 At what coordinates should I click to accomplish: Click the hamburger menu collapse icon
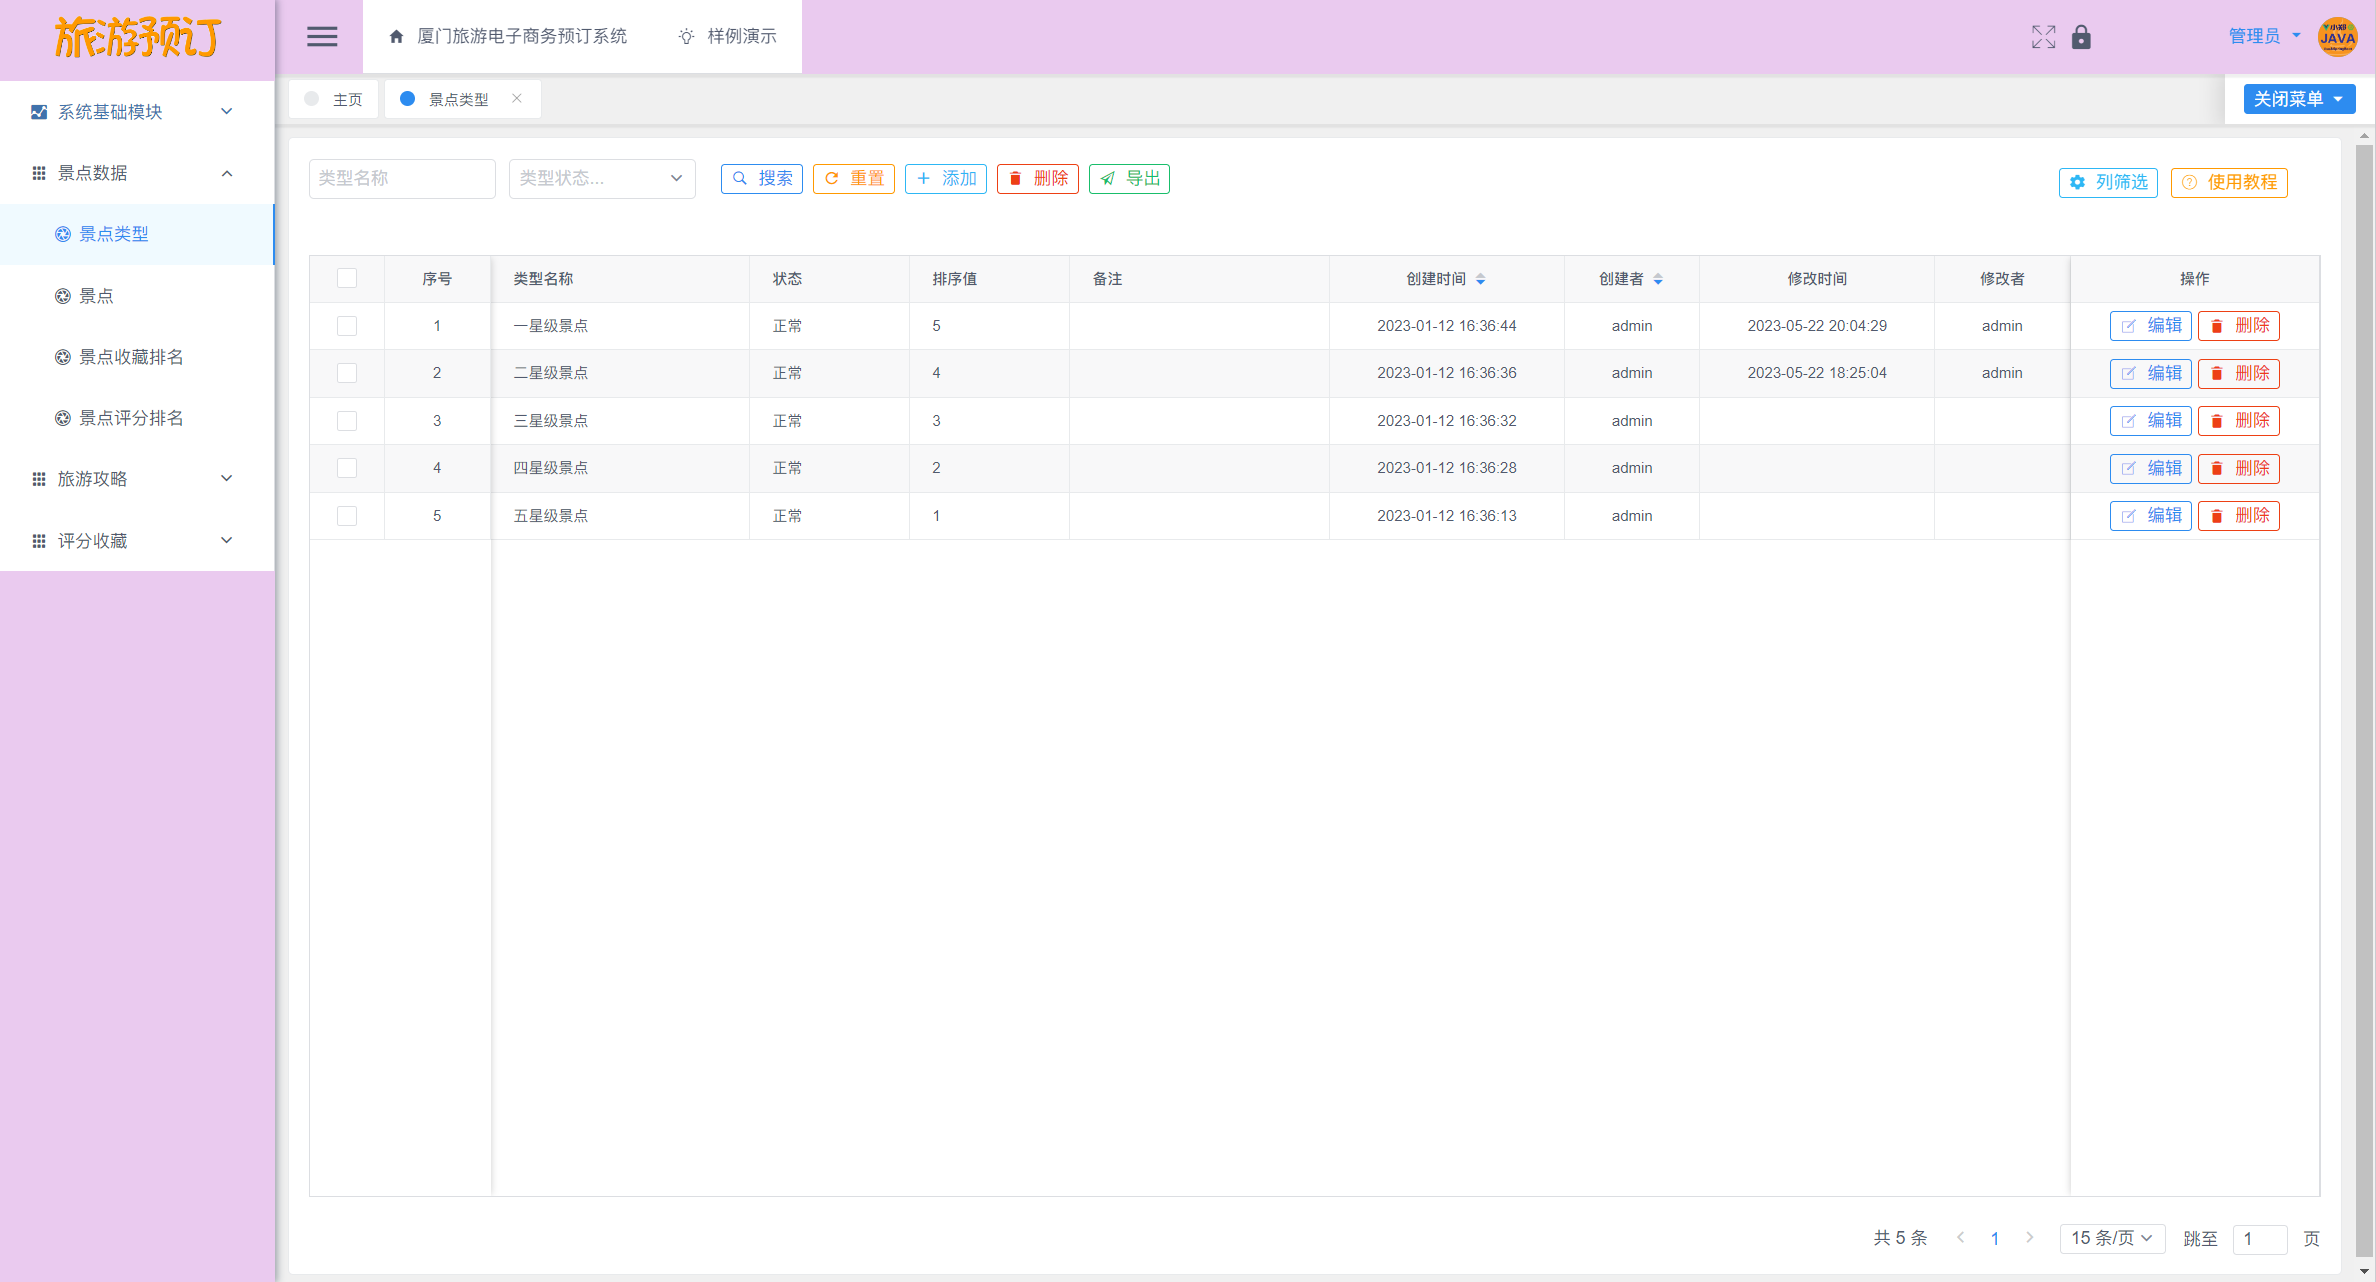click(321, 37)
